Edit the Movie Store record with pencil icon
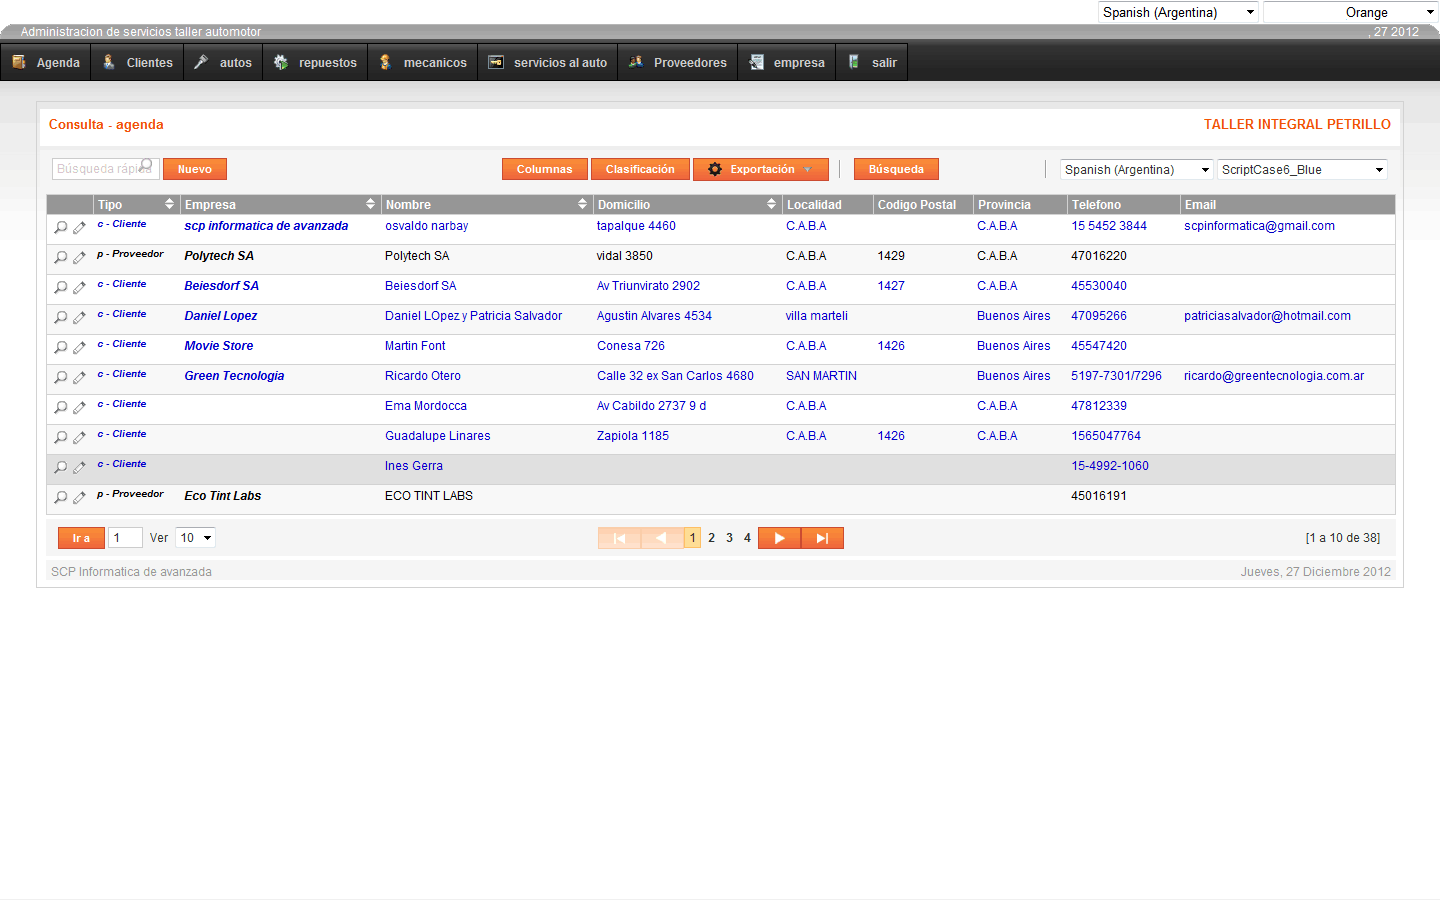The width and height of the screenshot is (1440, 900). 79,347
